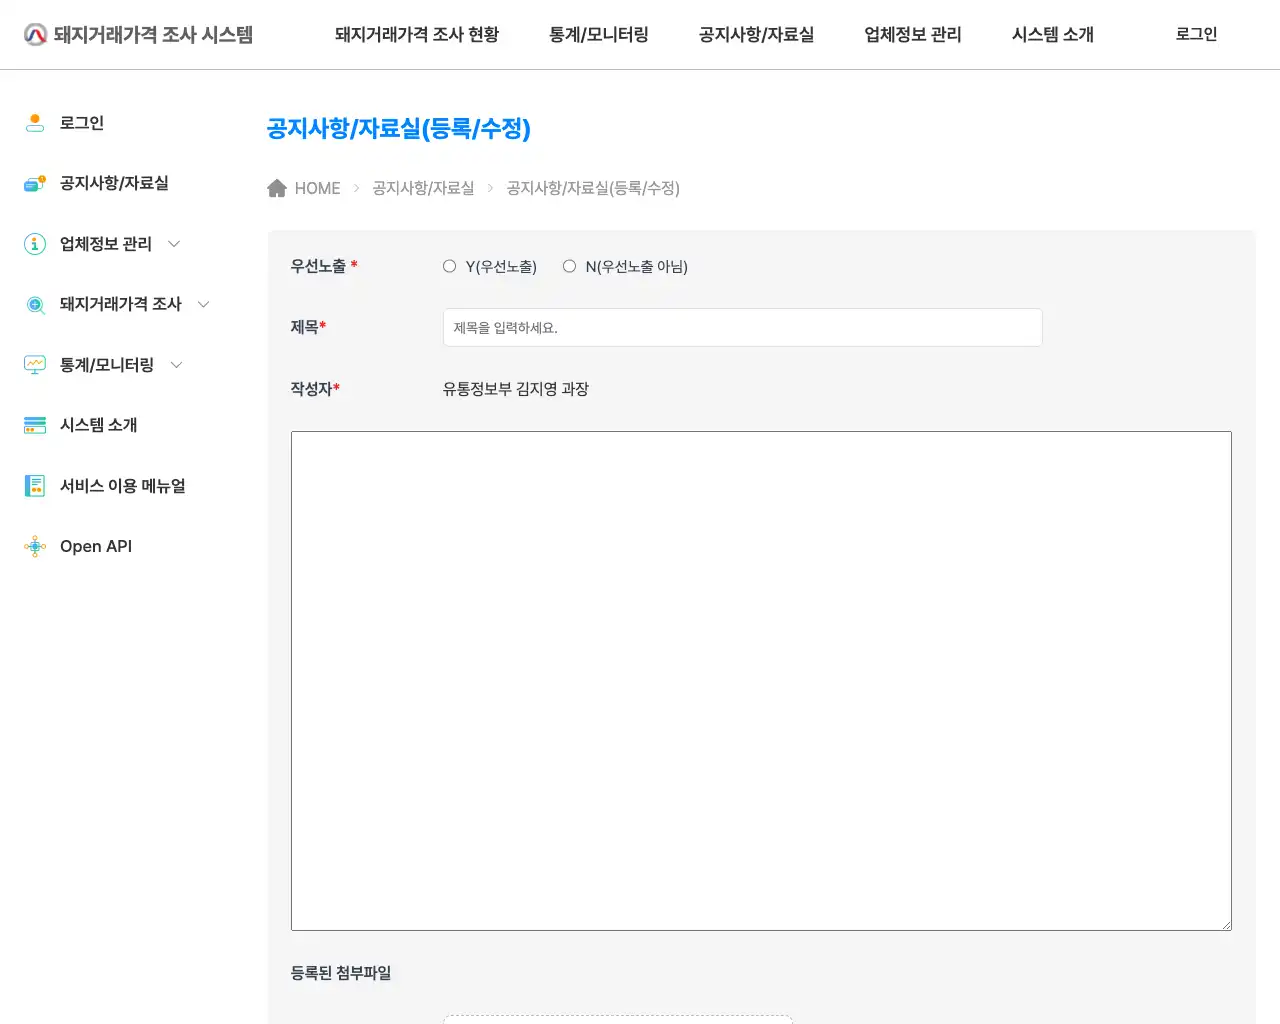The width and height of the screenshot is (1280, 1024).
Task: Select the 공지사항/자료실 megaphone icon in sidebar
Action: point(35,183)
